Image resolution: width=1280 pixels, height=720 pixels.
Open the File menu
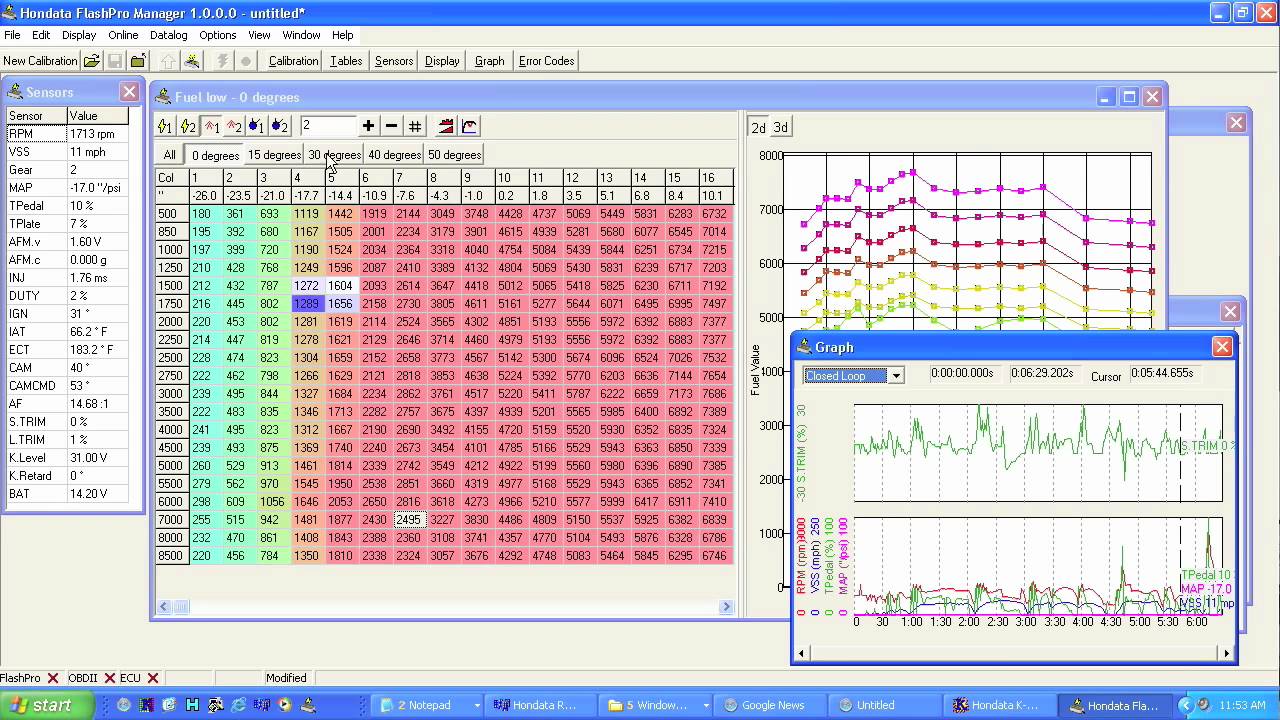(12, 35)
